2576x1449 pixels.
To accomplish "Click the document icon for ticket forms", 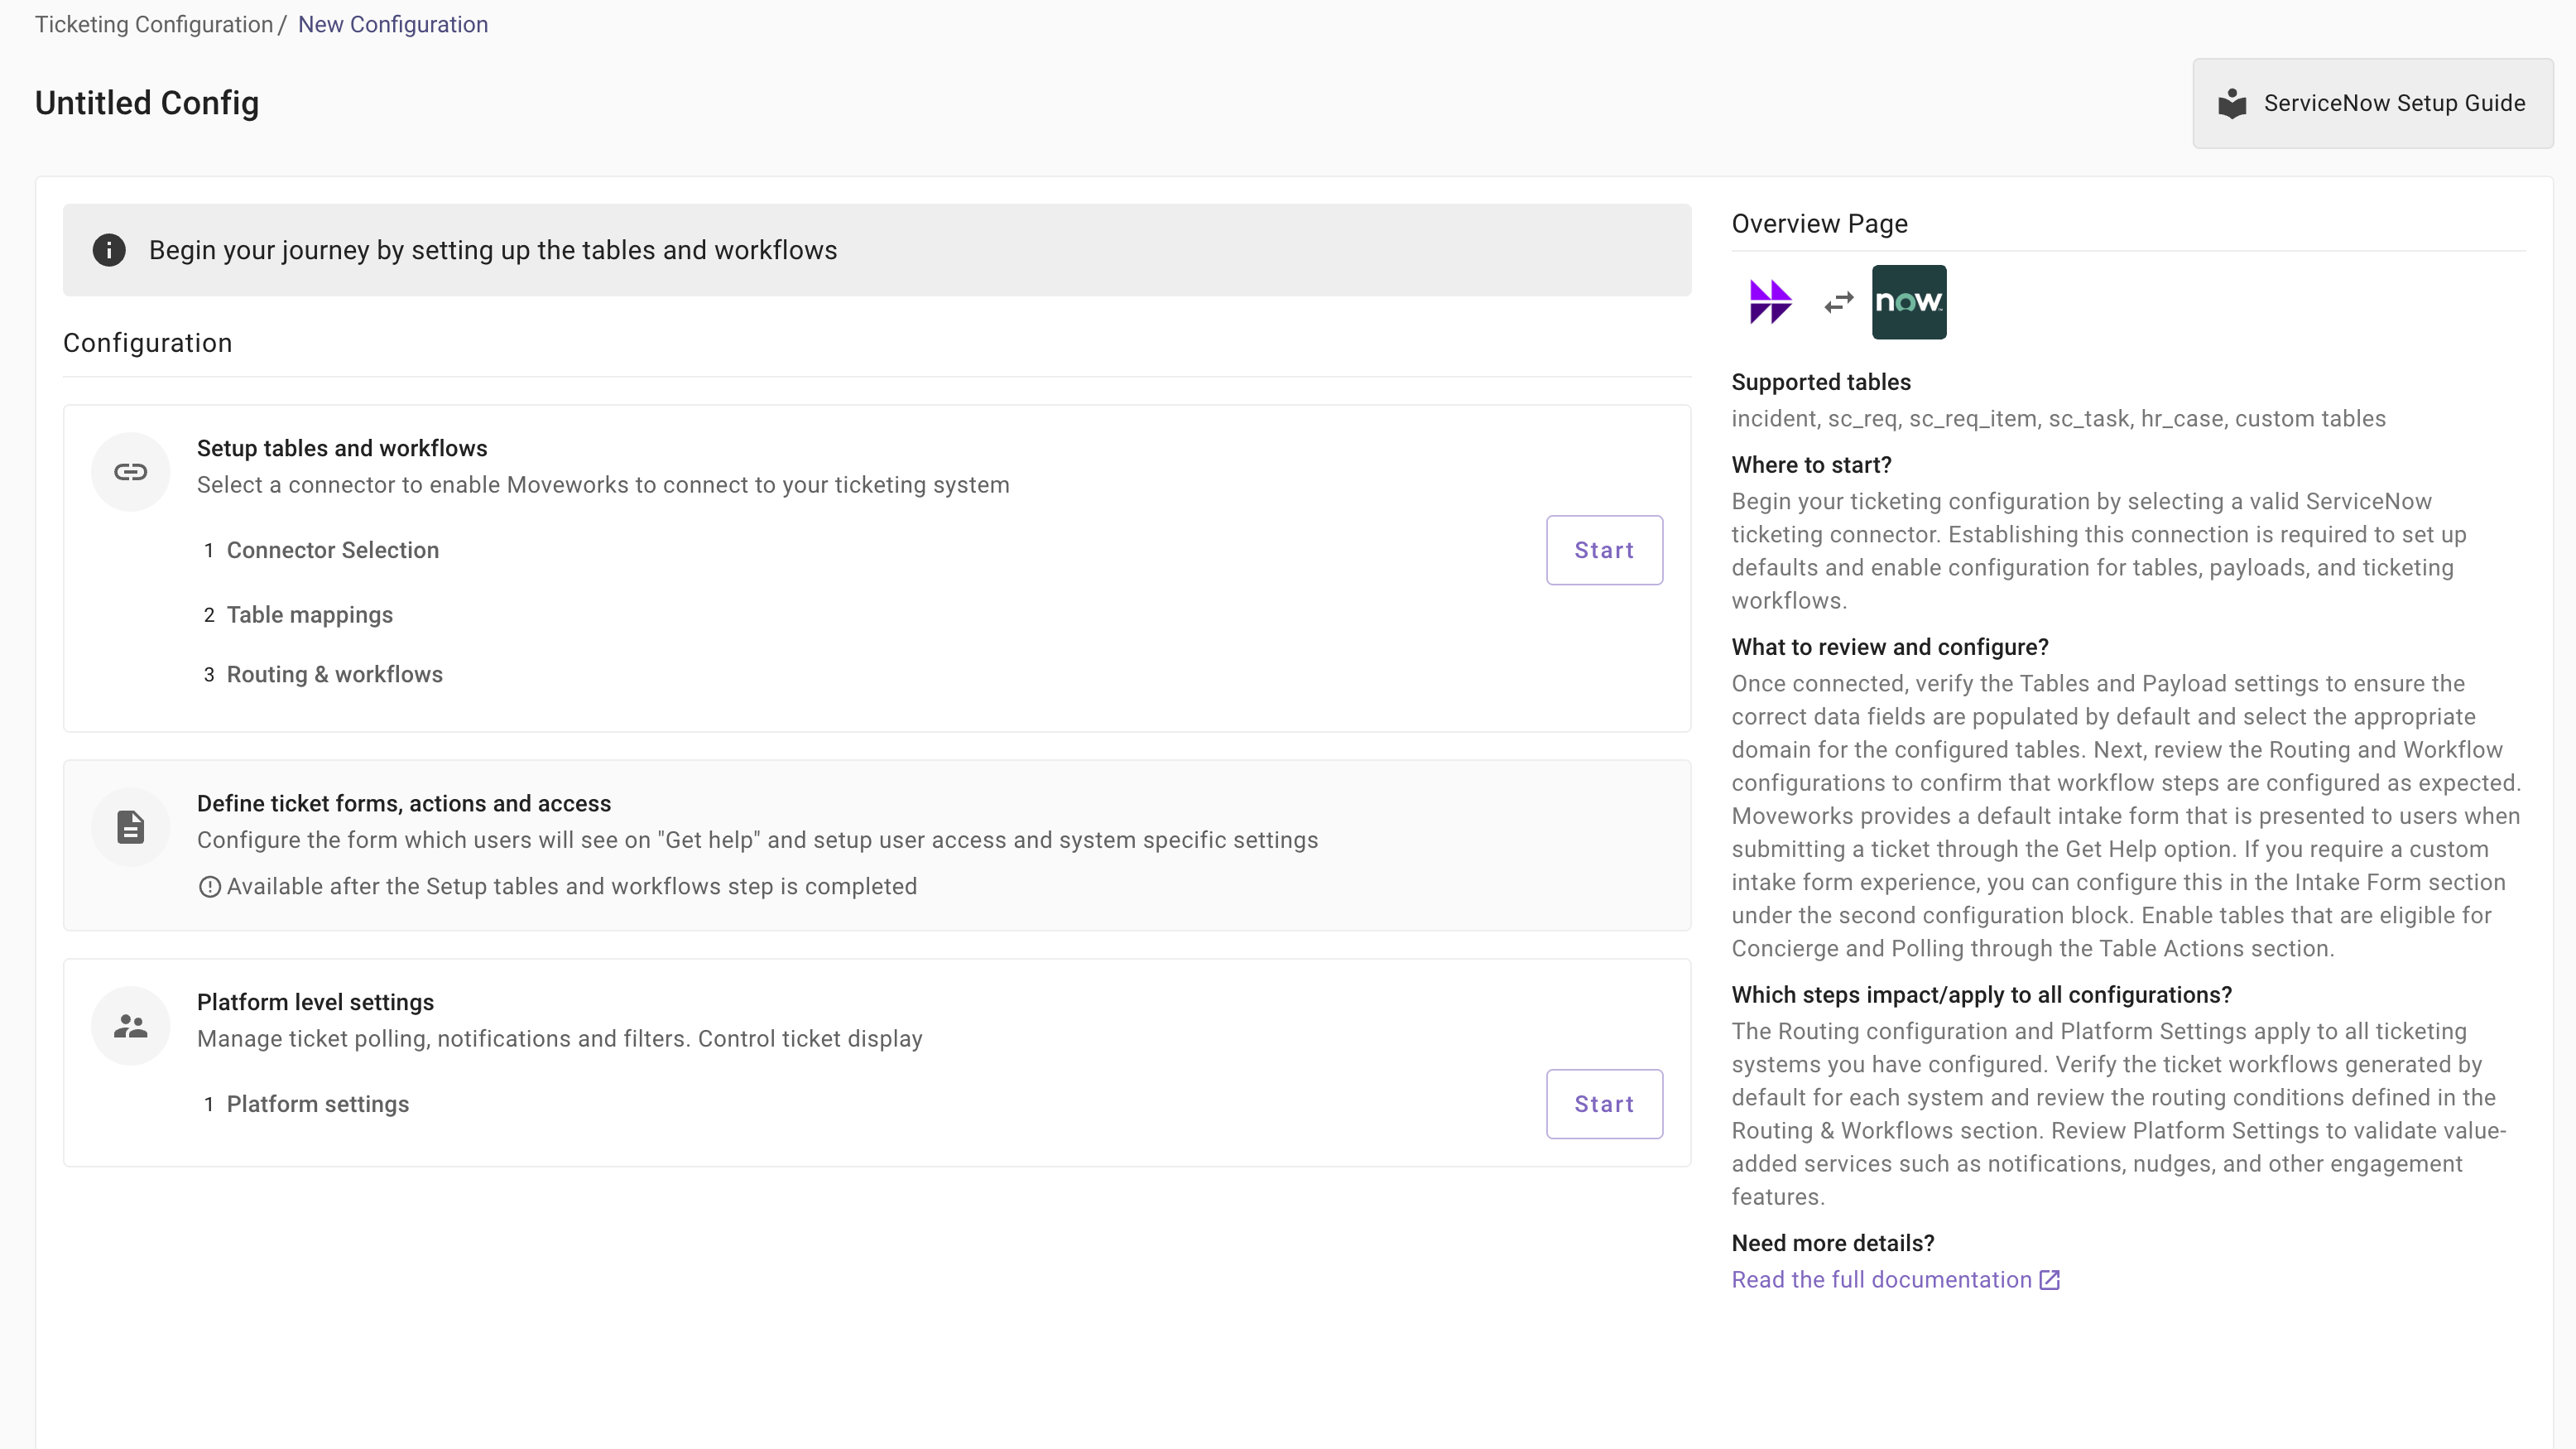I will tap(131, 827).
